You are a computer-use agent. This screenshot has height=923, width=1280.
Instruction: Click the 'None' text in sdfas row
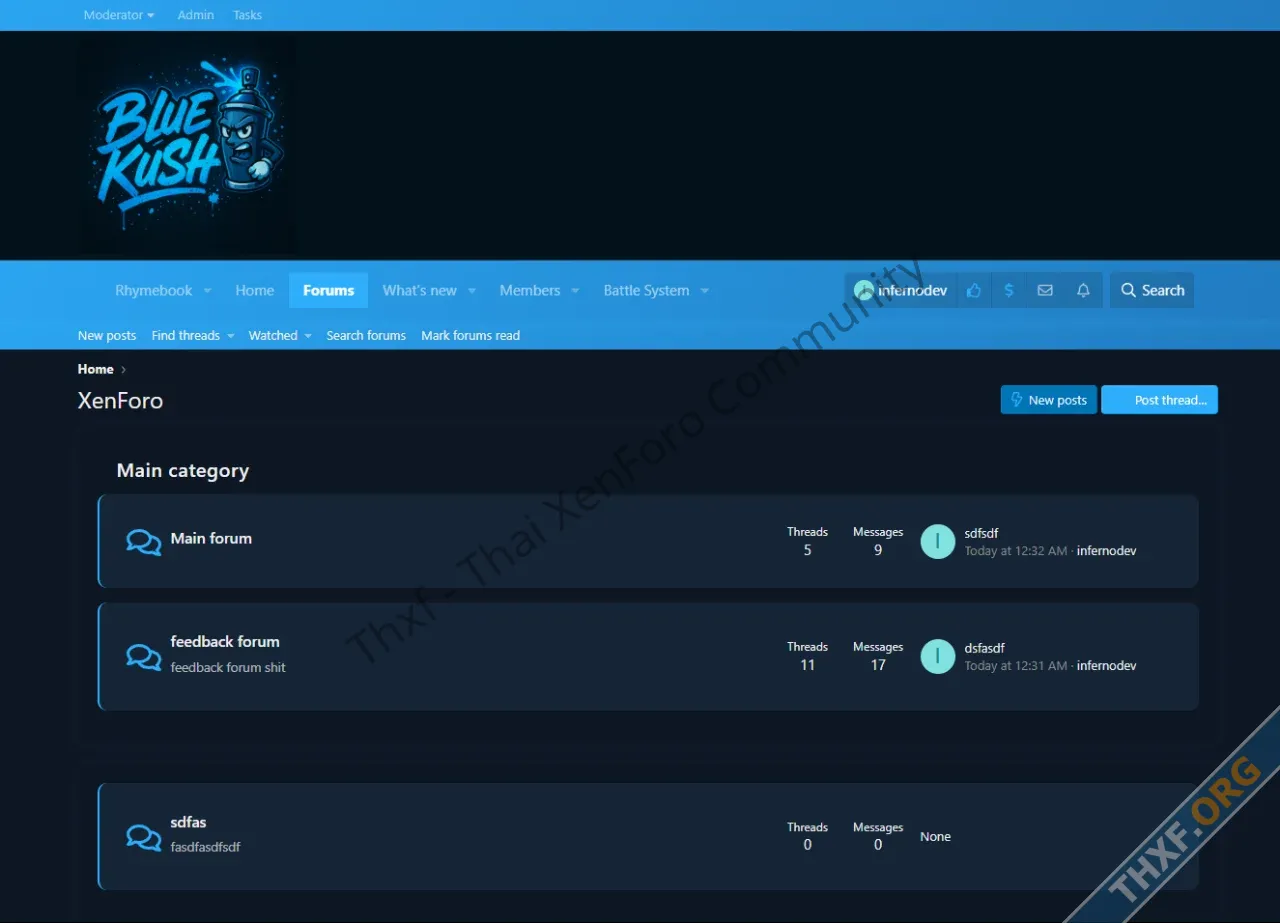[x=935, y=837]
